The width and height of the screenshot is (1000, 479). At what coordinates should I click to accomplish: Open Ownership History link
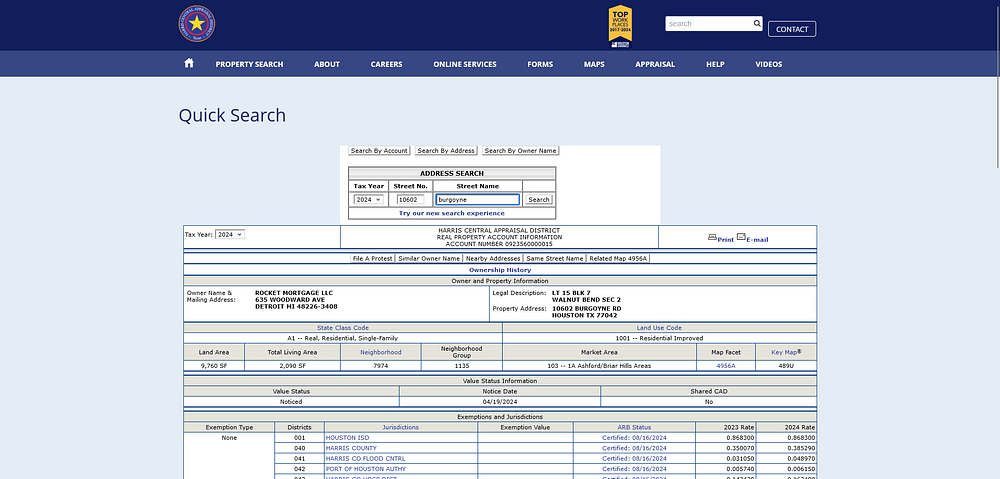pyautogui.click(x=500, y=270)
